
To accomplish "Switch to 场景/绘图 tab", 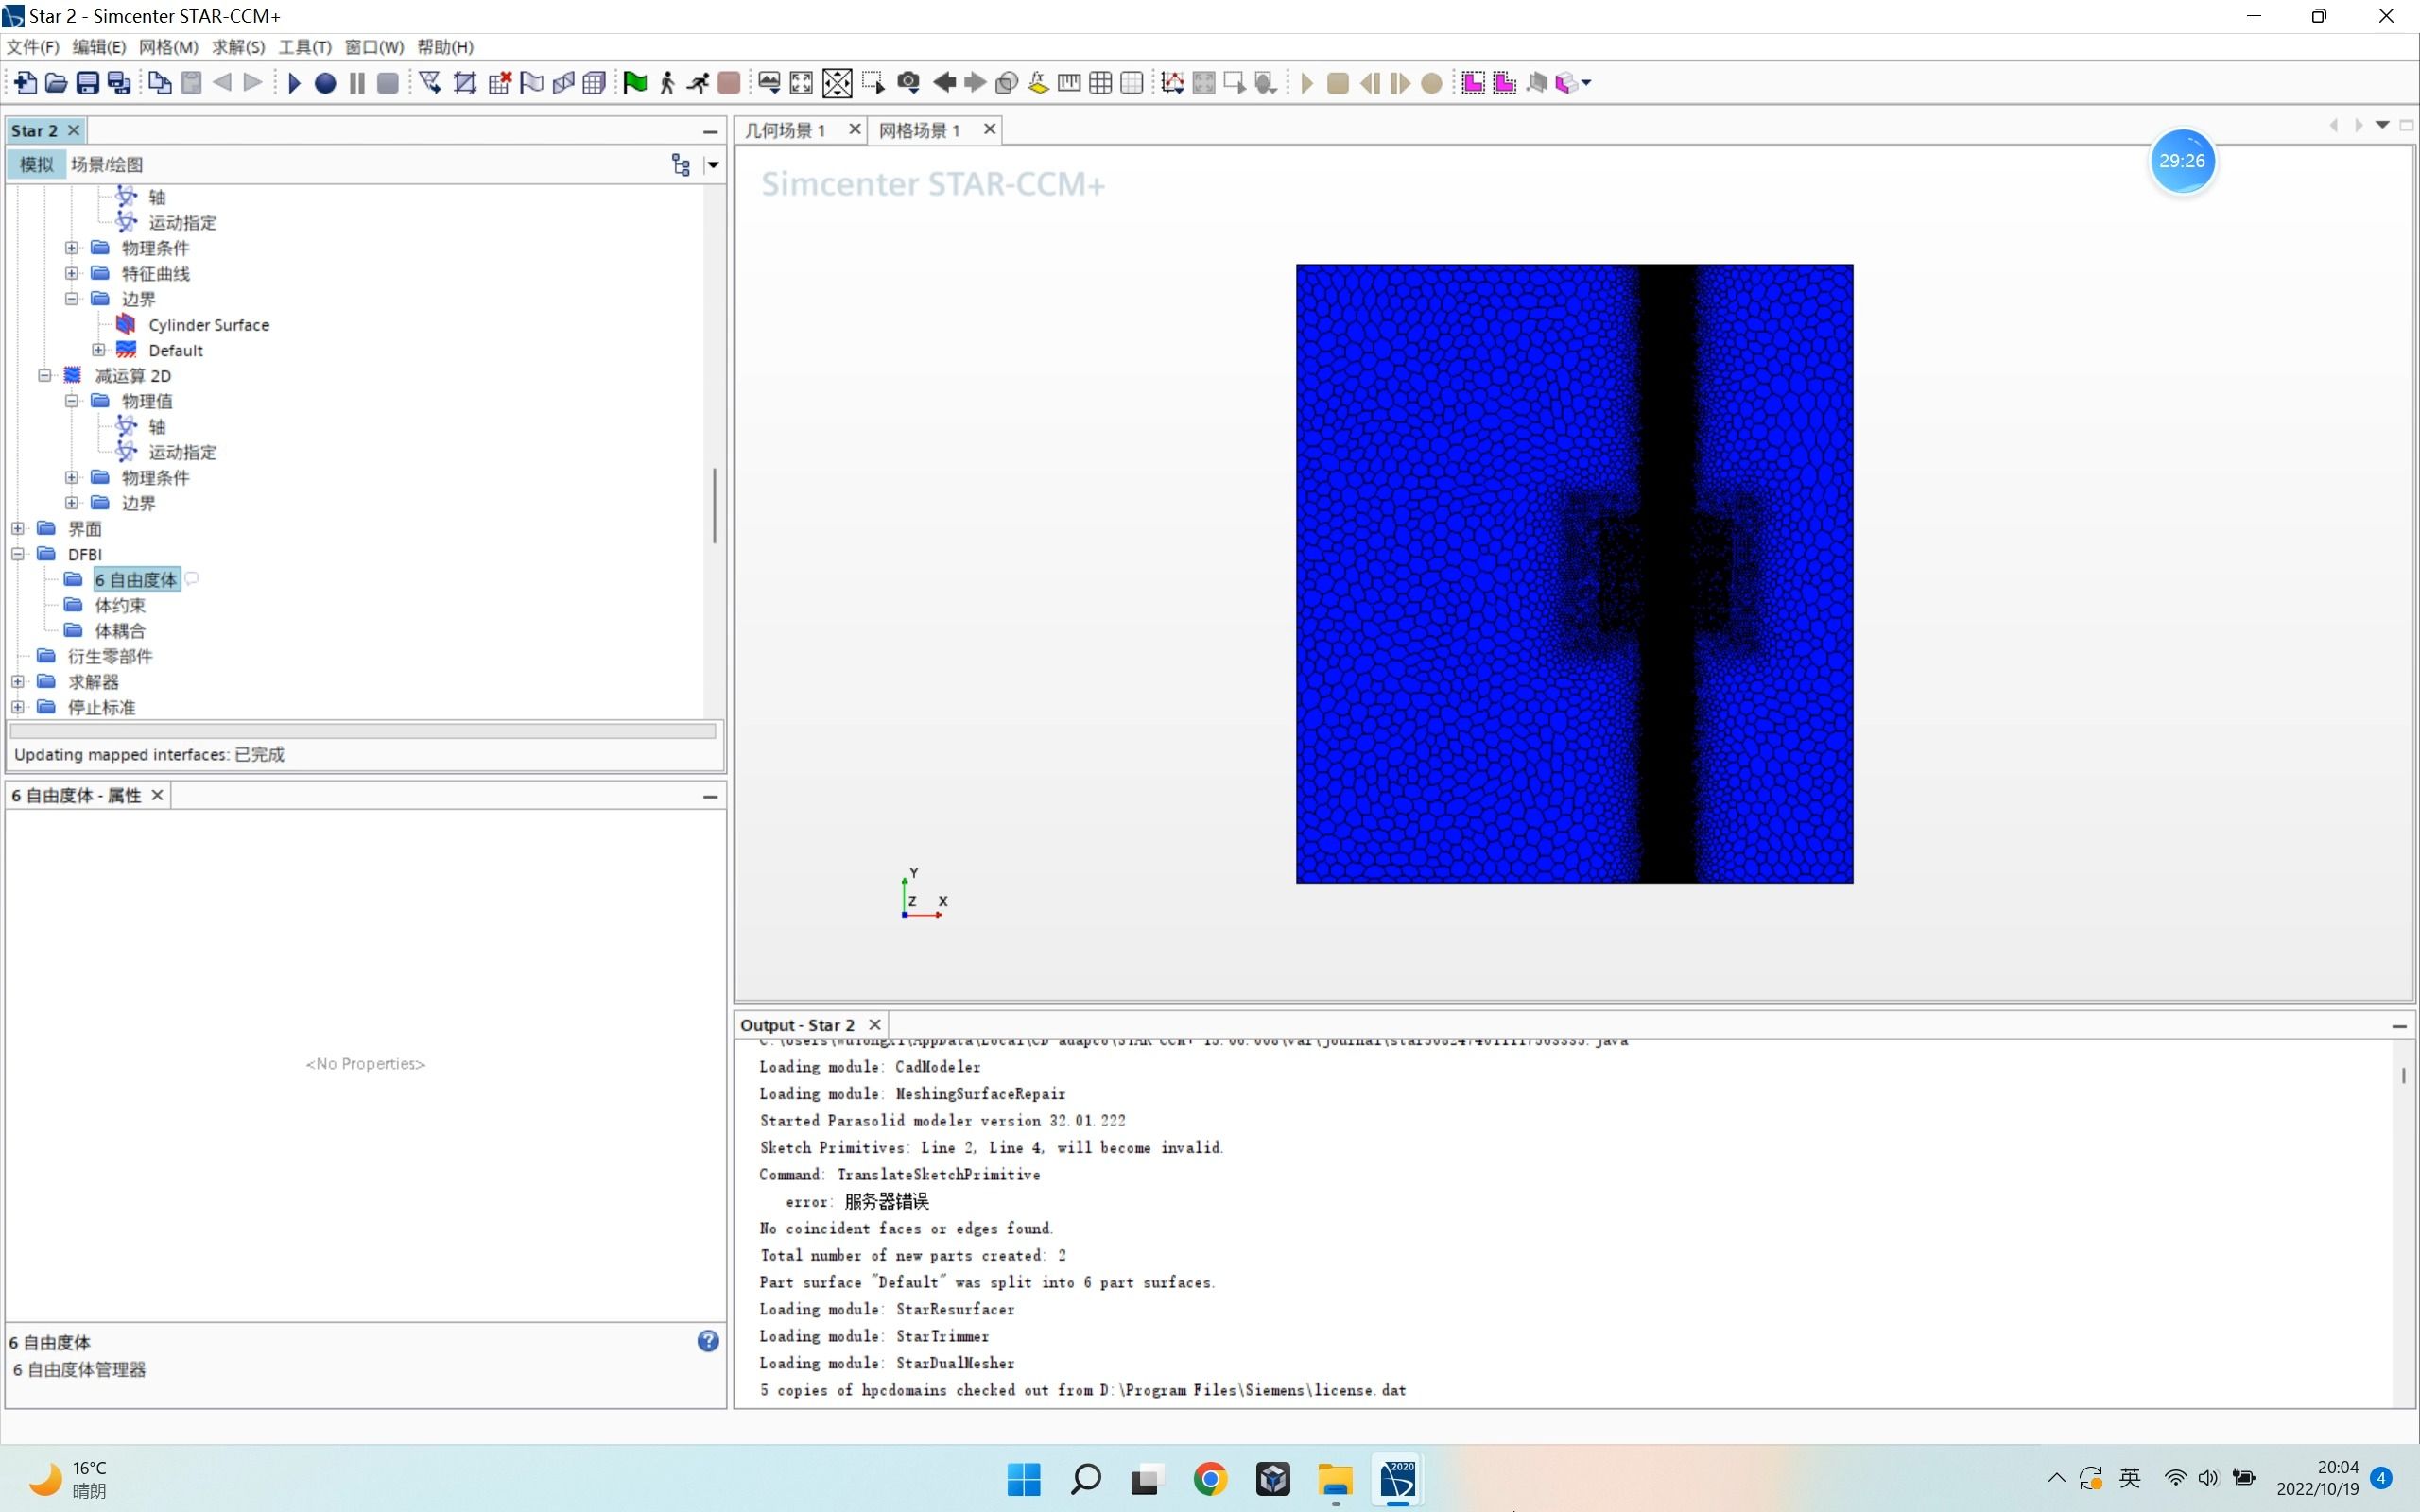I will coord(107,165).
